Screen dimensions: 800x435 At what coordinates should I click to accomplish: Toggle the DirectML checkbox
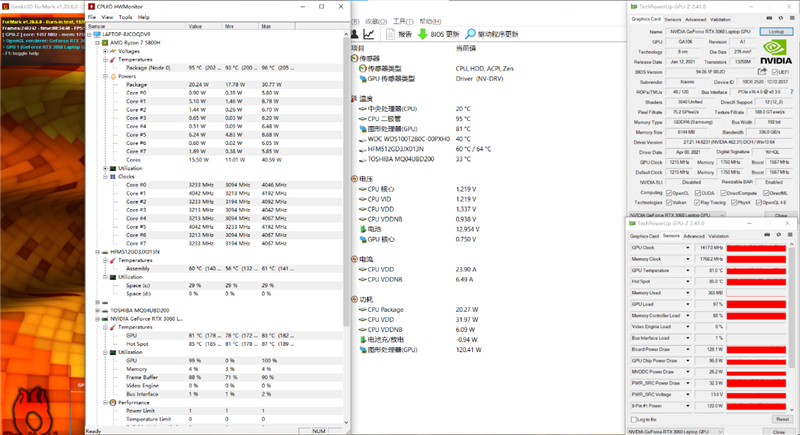coord(766,193)
